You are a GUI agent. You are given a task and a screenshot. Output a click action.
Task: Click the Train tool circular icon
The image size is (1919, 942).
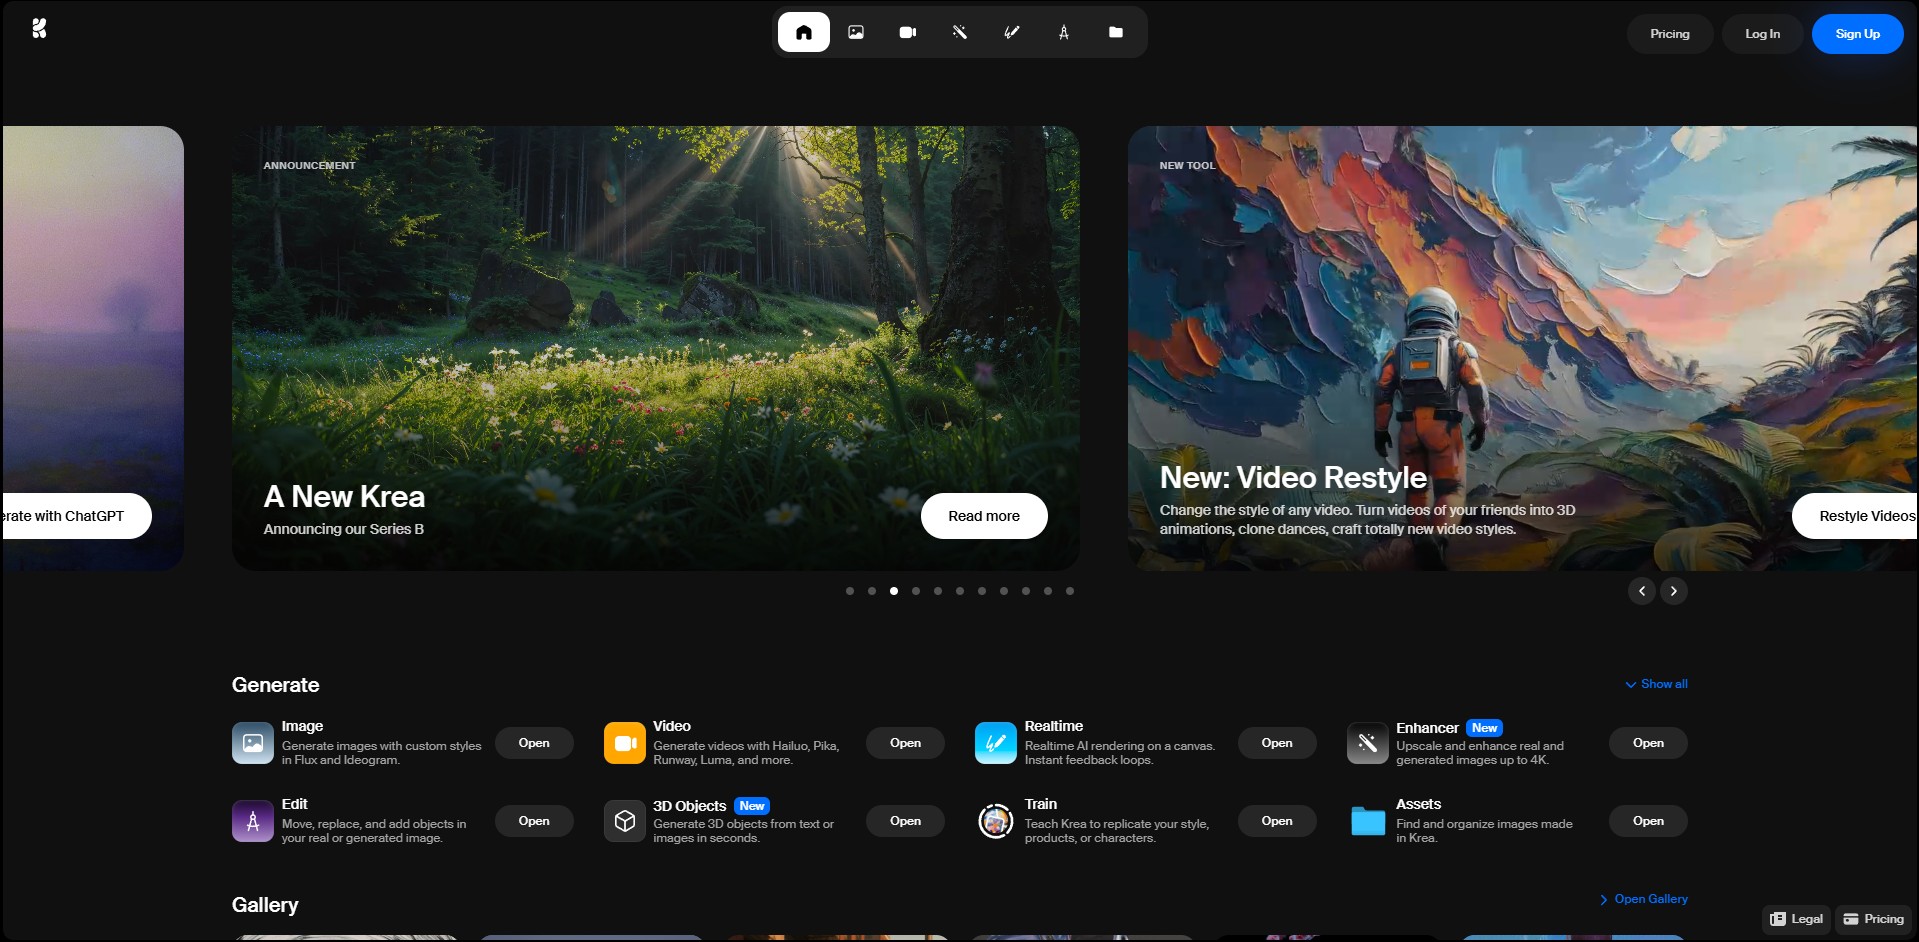(996, 821)
